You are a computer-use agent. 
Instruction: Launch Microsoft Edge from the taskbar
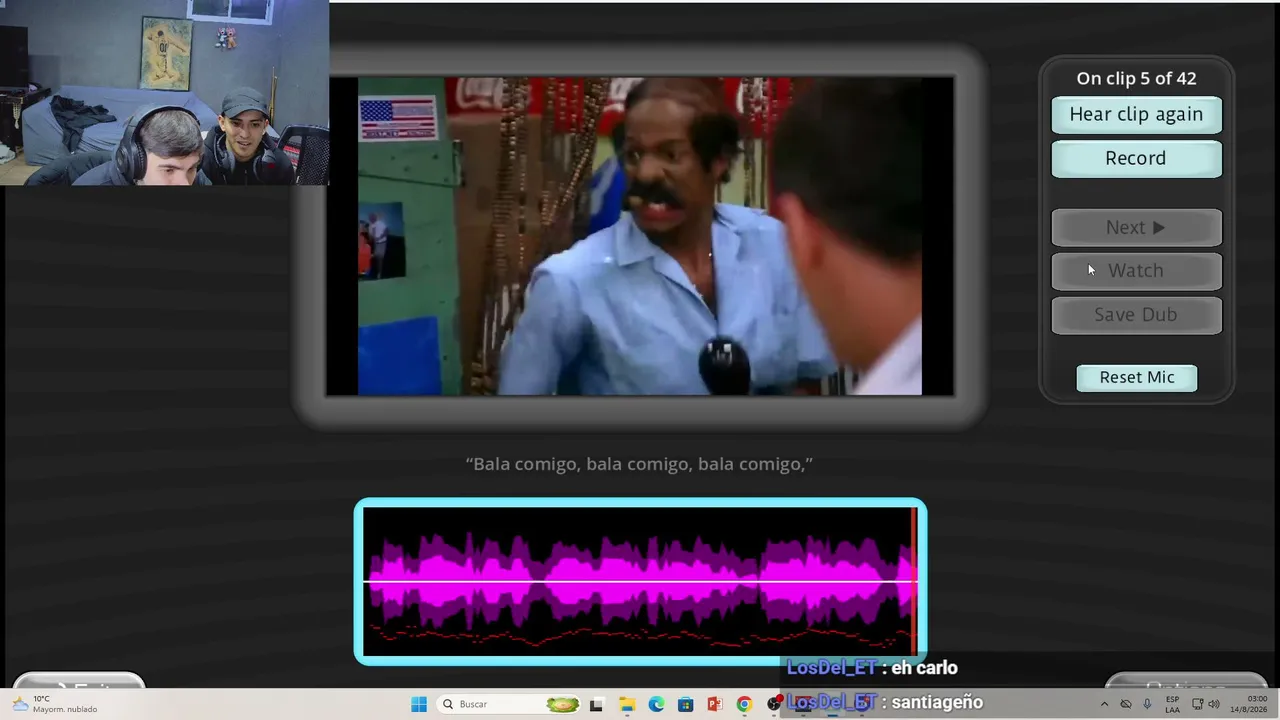click(656, 704)
